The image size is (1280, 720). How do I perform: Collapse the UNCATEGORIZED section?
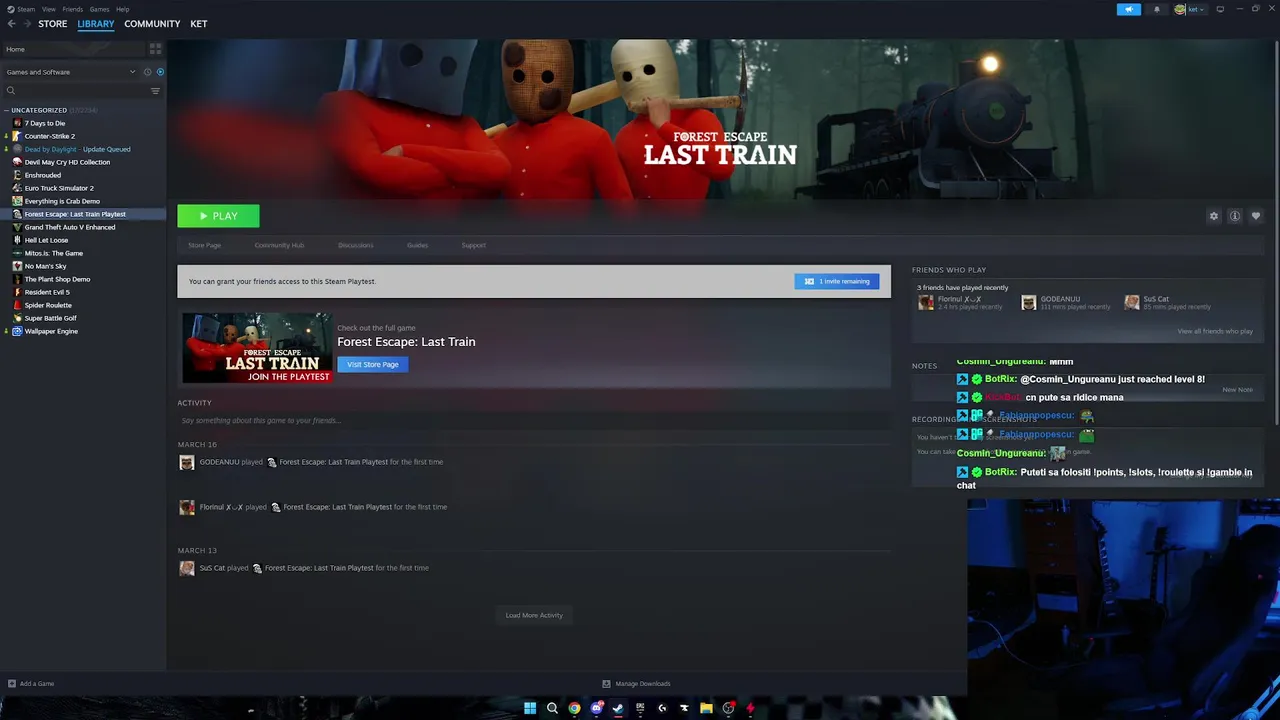point(39,110)
